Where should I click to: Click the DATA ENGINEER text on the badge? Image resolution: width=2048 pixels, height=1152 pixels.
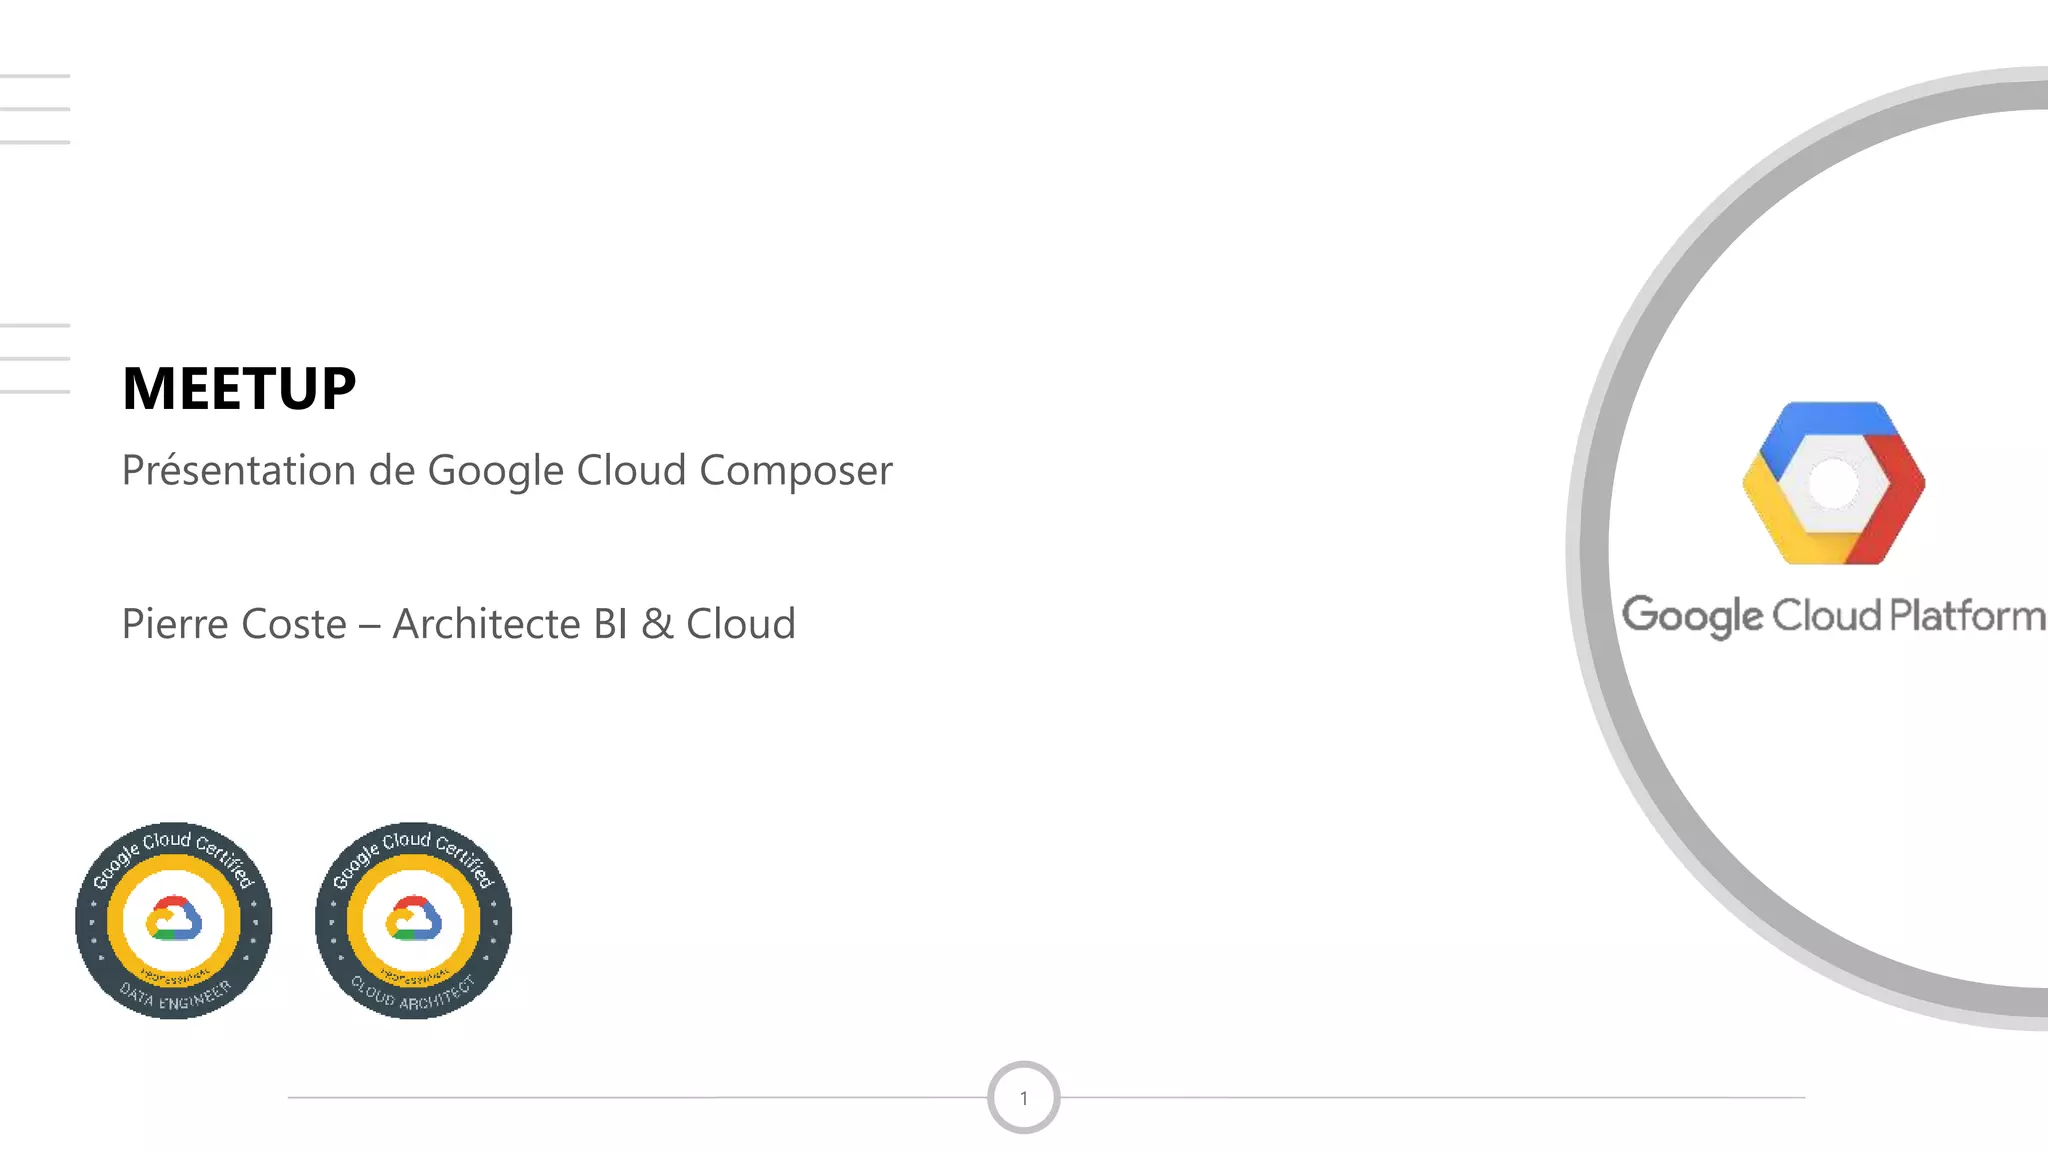[x=174, y=997]
